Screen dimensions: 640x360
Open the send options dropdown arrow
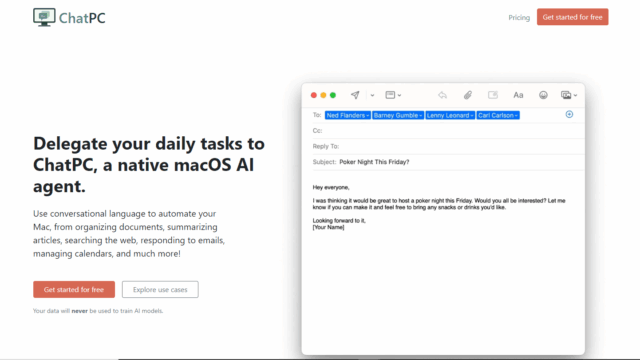click(x=372, y=96)
